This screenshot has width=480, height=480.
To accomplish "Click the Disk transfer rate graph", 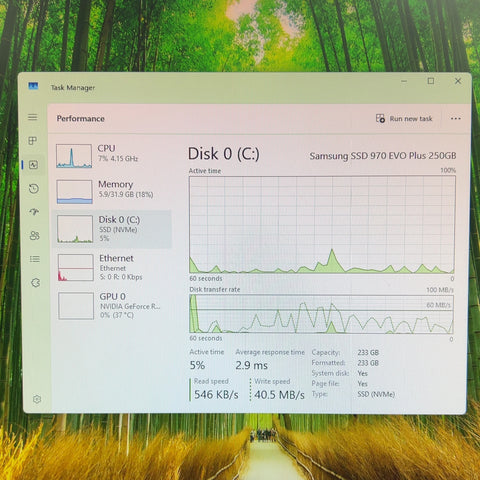I will coord(322,314).
